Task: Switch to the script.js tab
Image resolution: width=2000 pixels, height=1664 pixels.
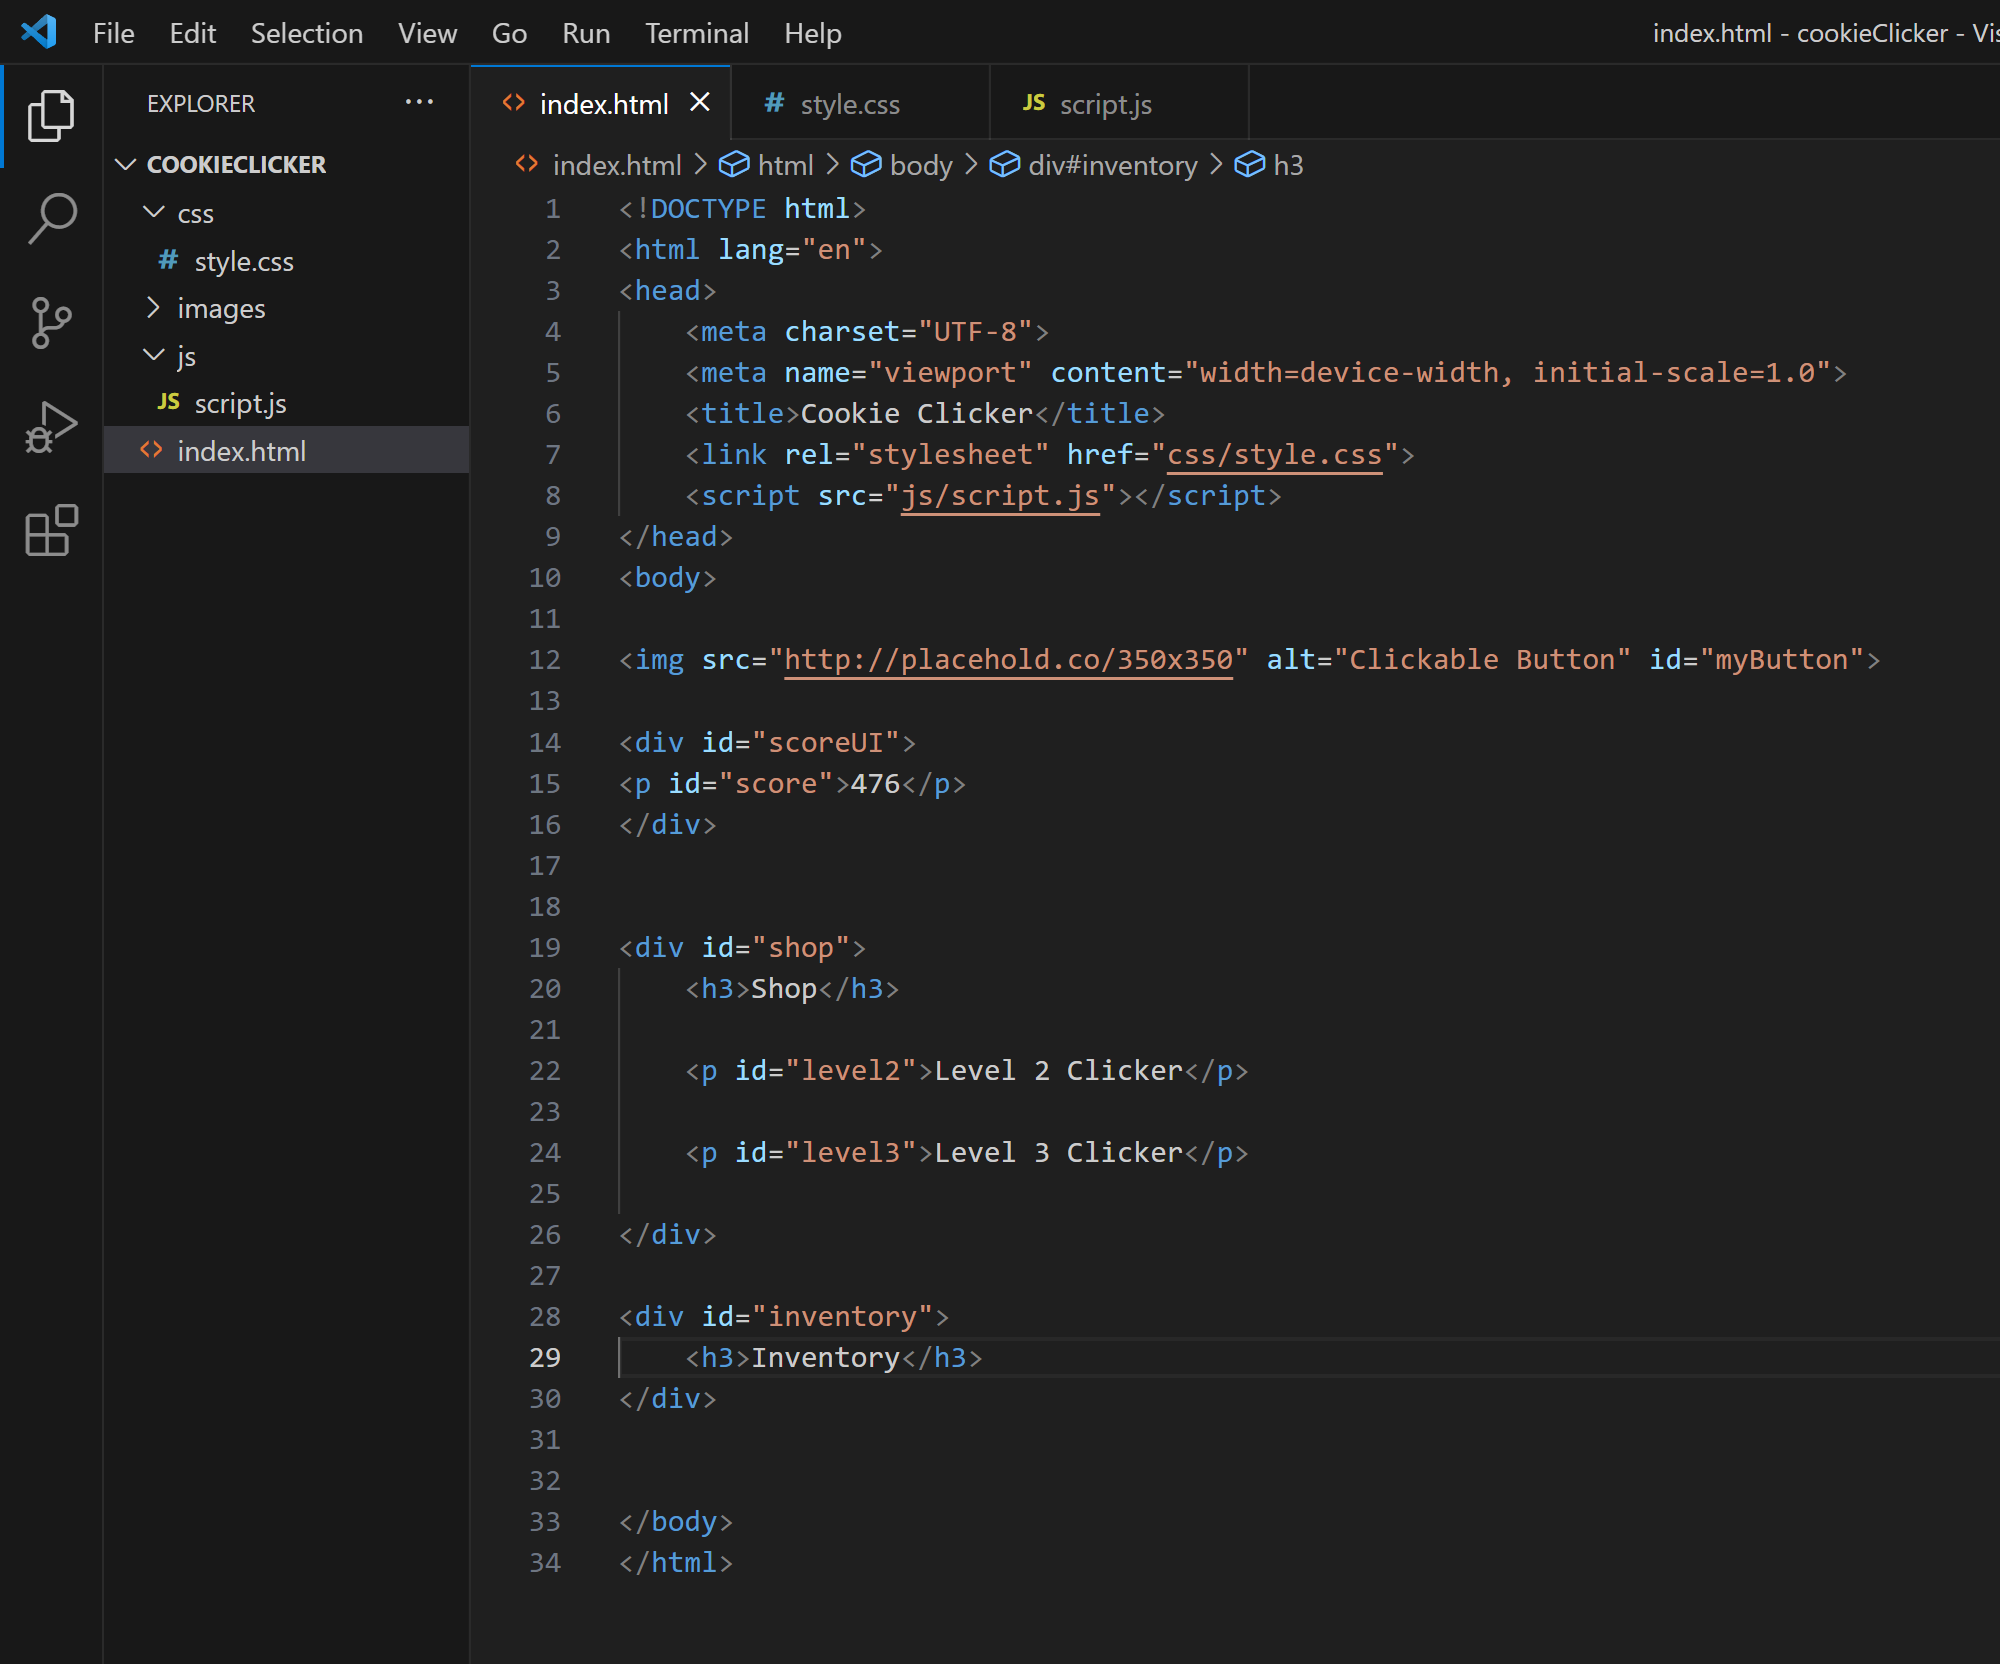Action: point(1119,103)
